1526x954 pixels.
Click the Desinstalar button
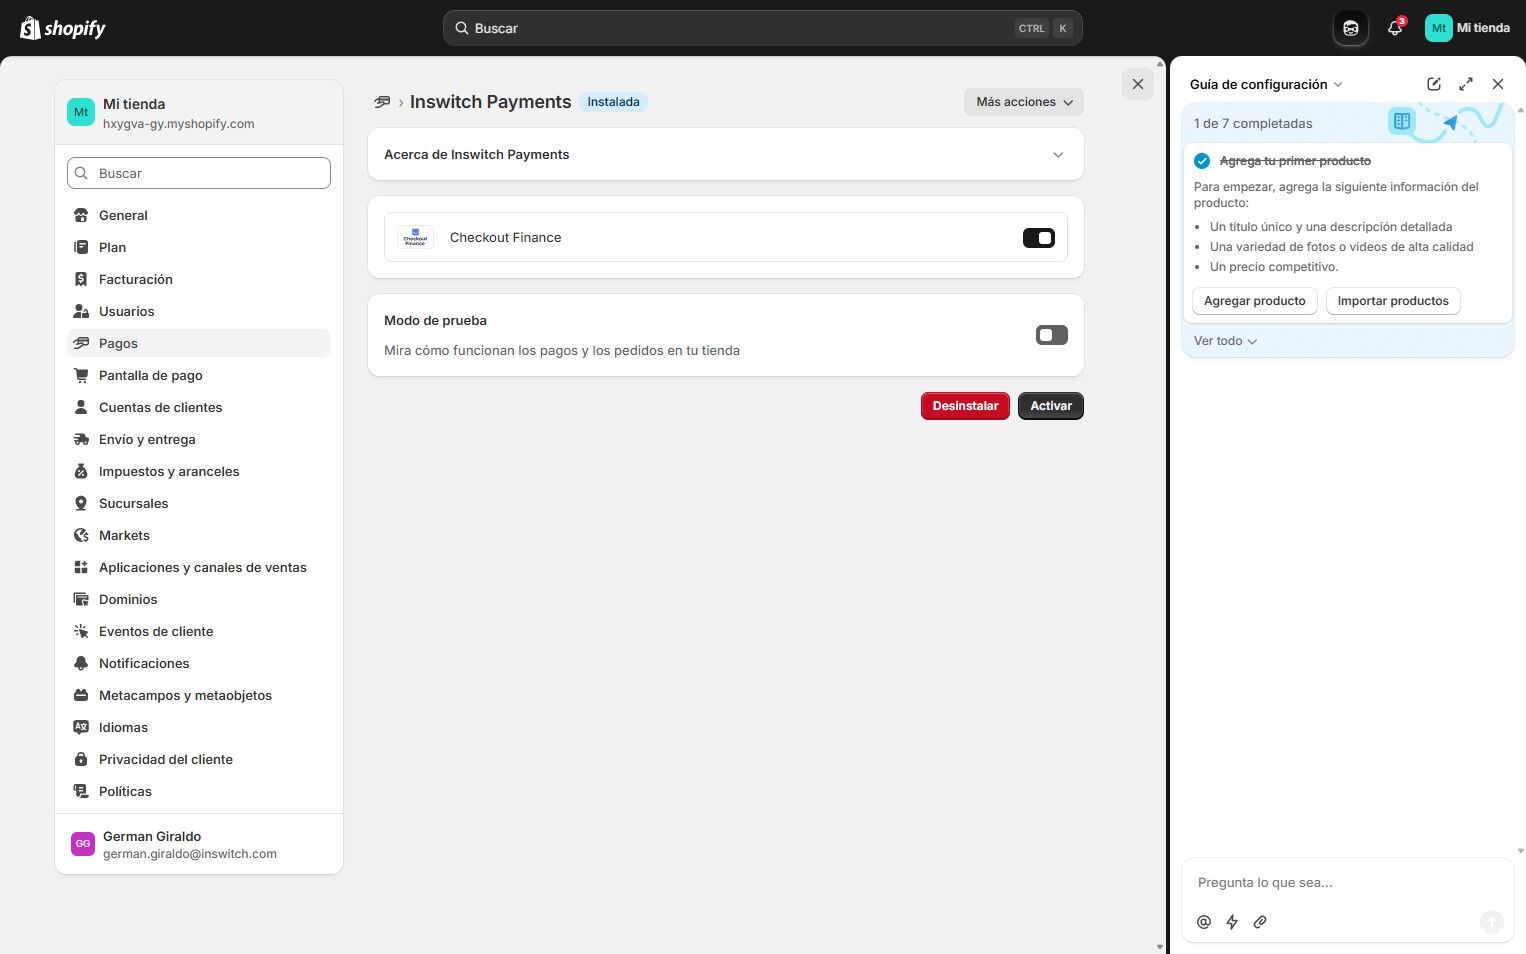click(965, 406)
